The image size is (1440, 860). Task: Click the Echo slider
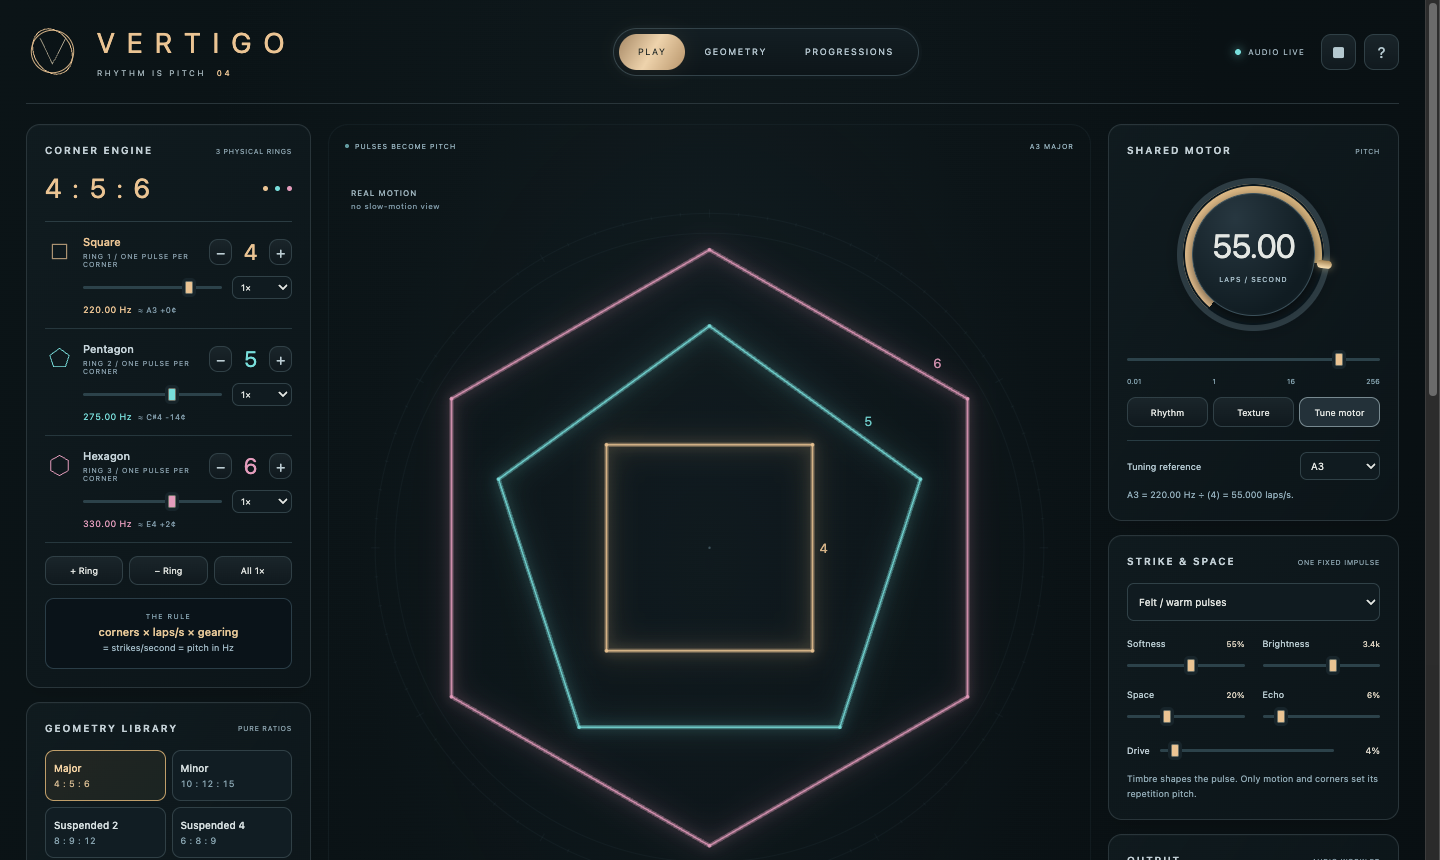click(1321, 716)
